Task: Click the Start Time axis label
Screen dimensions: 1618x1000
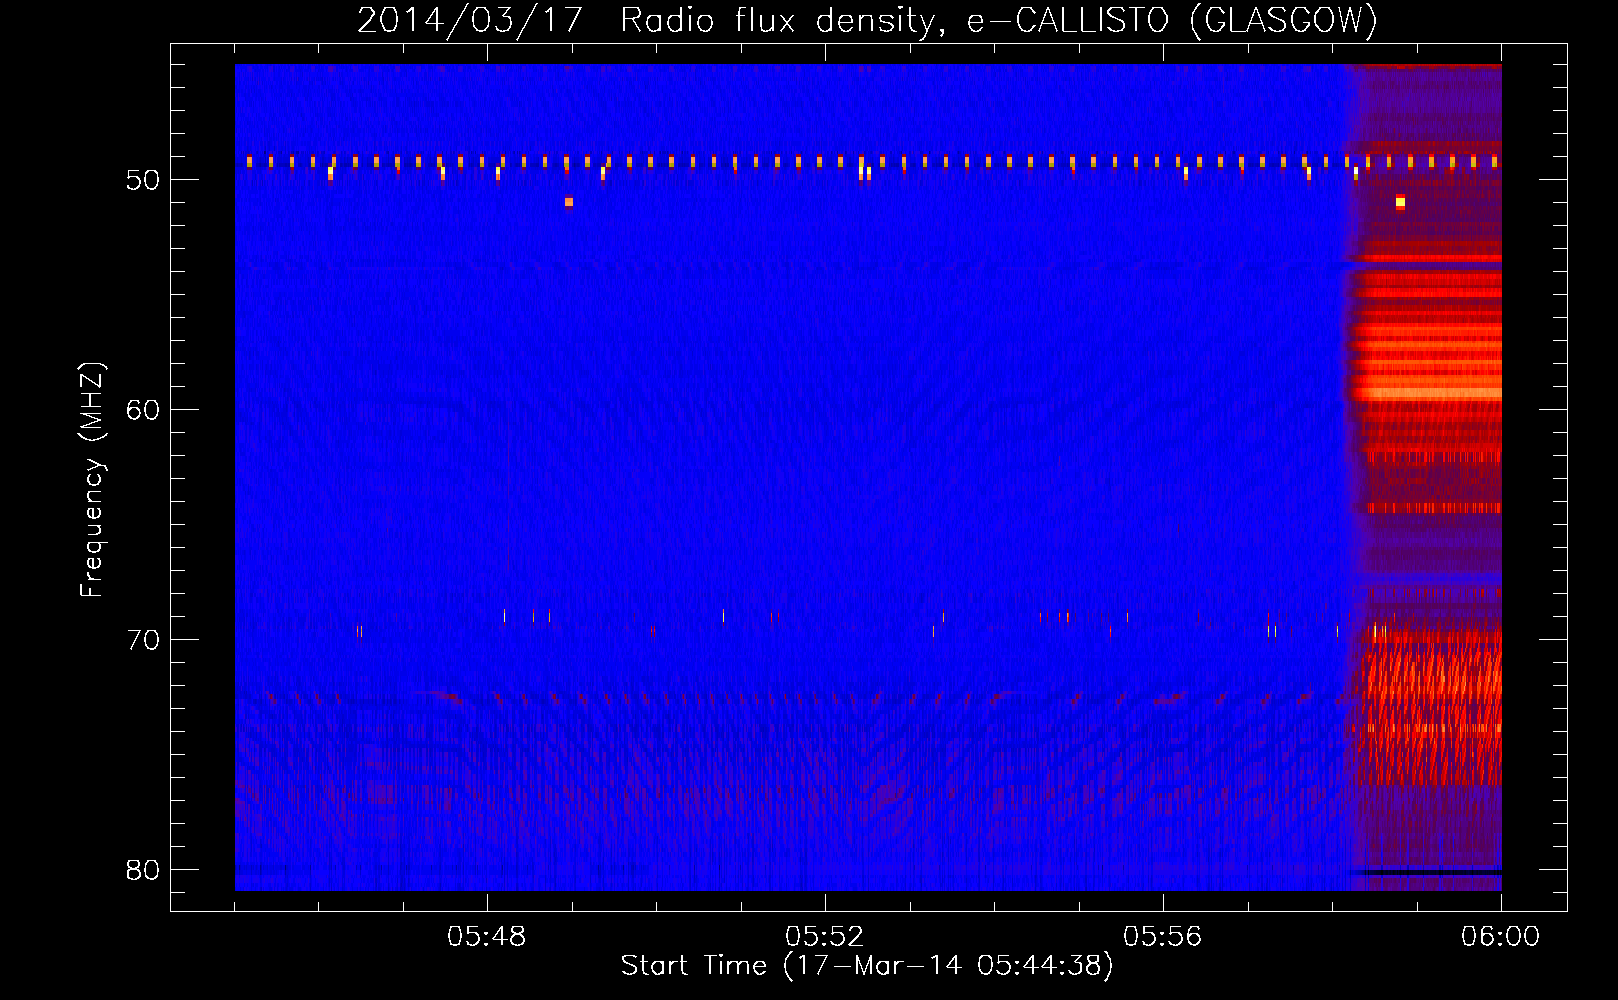Action: coord(867,965)
